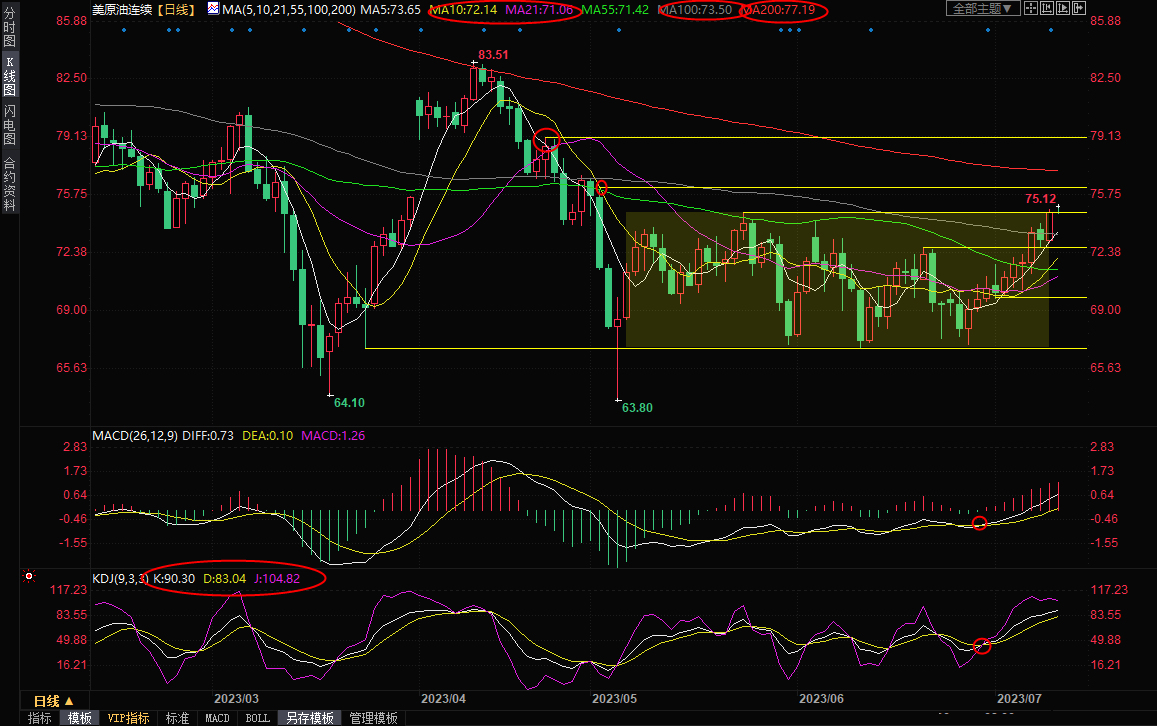Click the KDJ crossover circle marker
Screen dimensions: 1157x726
click(982, 646)
